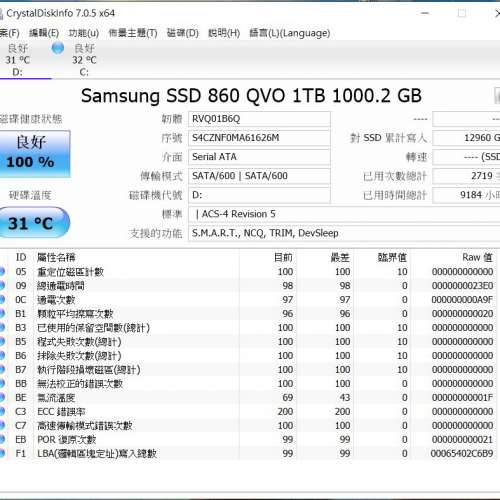Click raw value 000000000021
Screen dimensions: 500x500
point(462,440)
